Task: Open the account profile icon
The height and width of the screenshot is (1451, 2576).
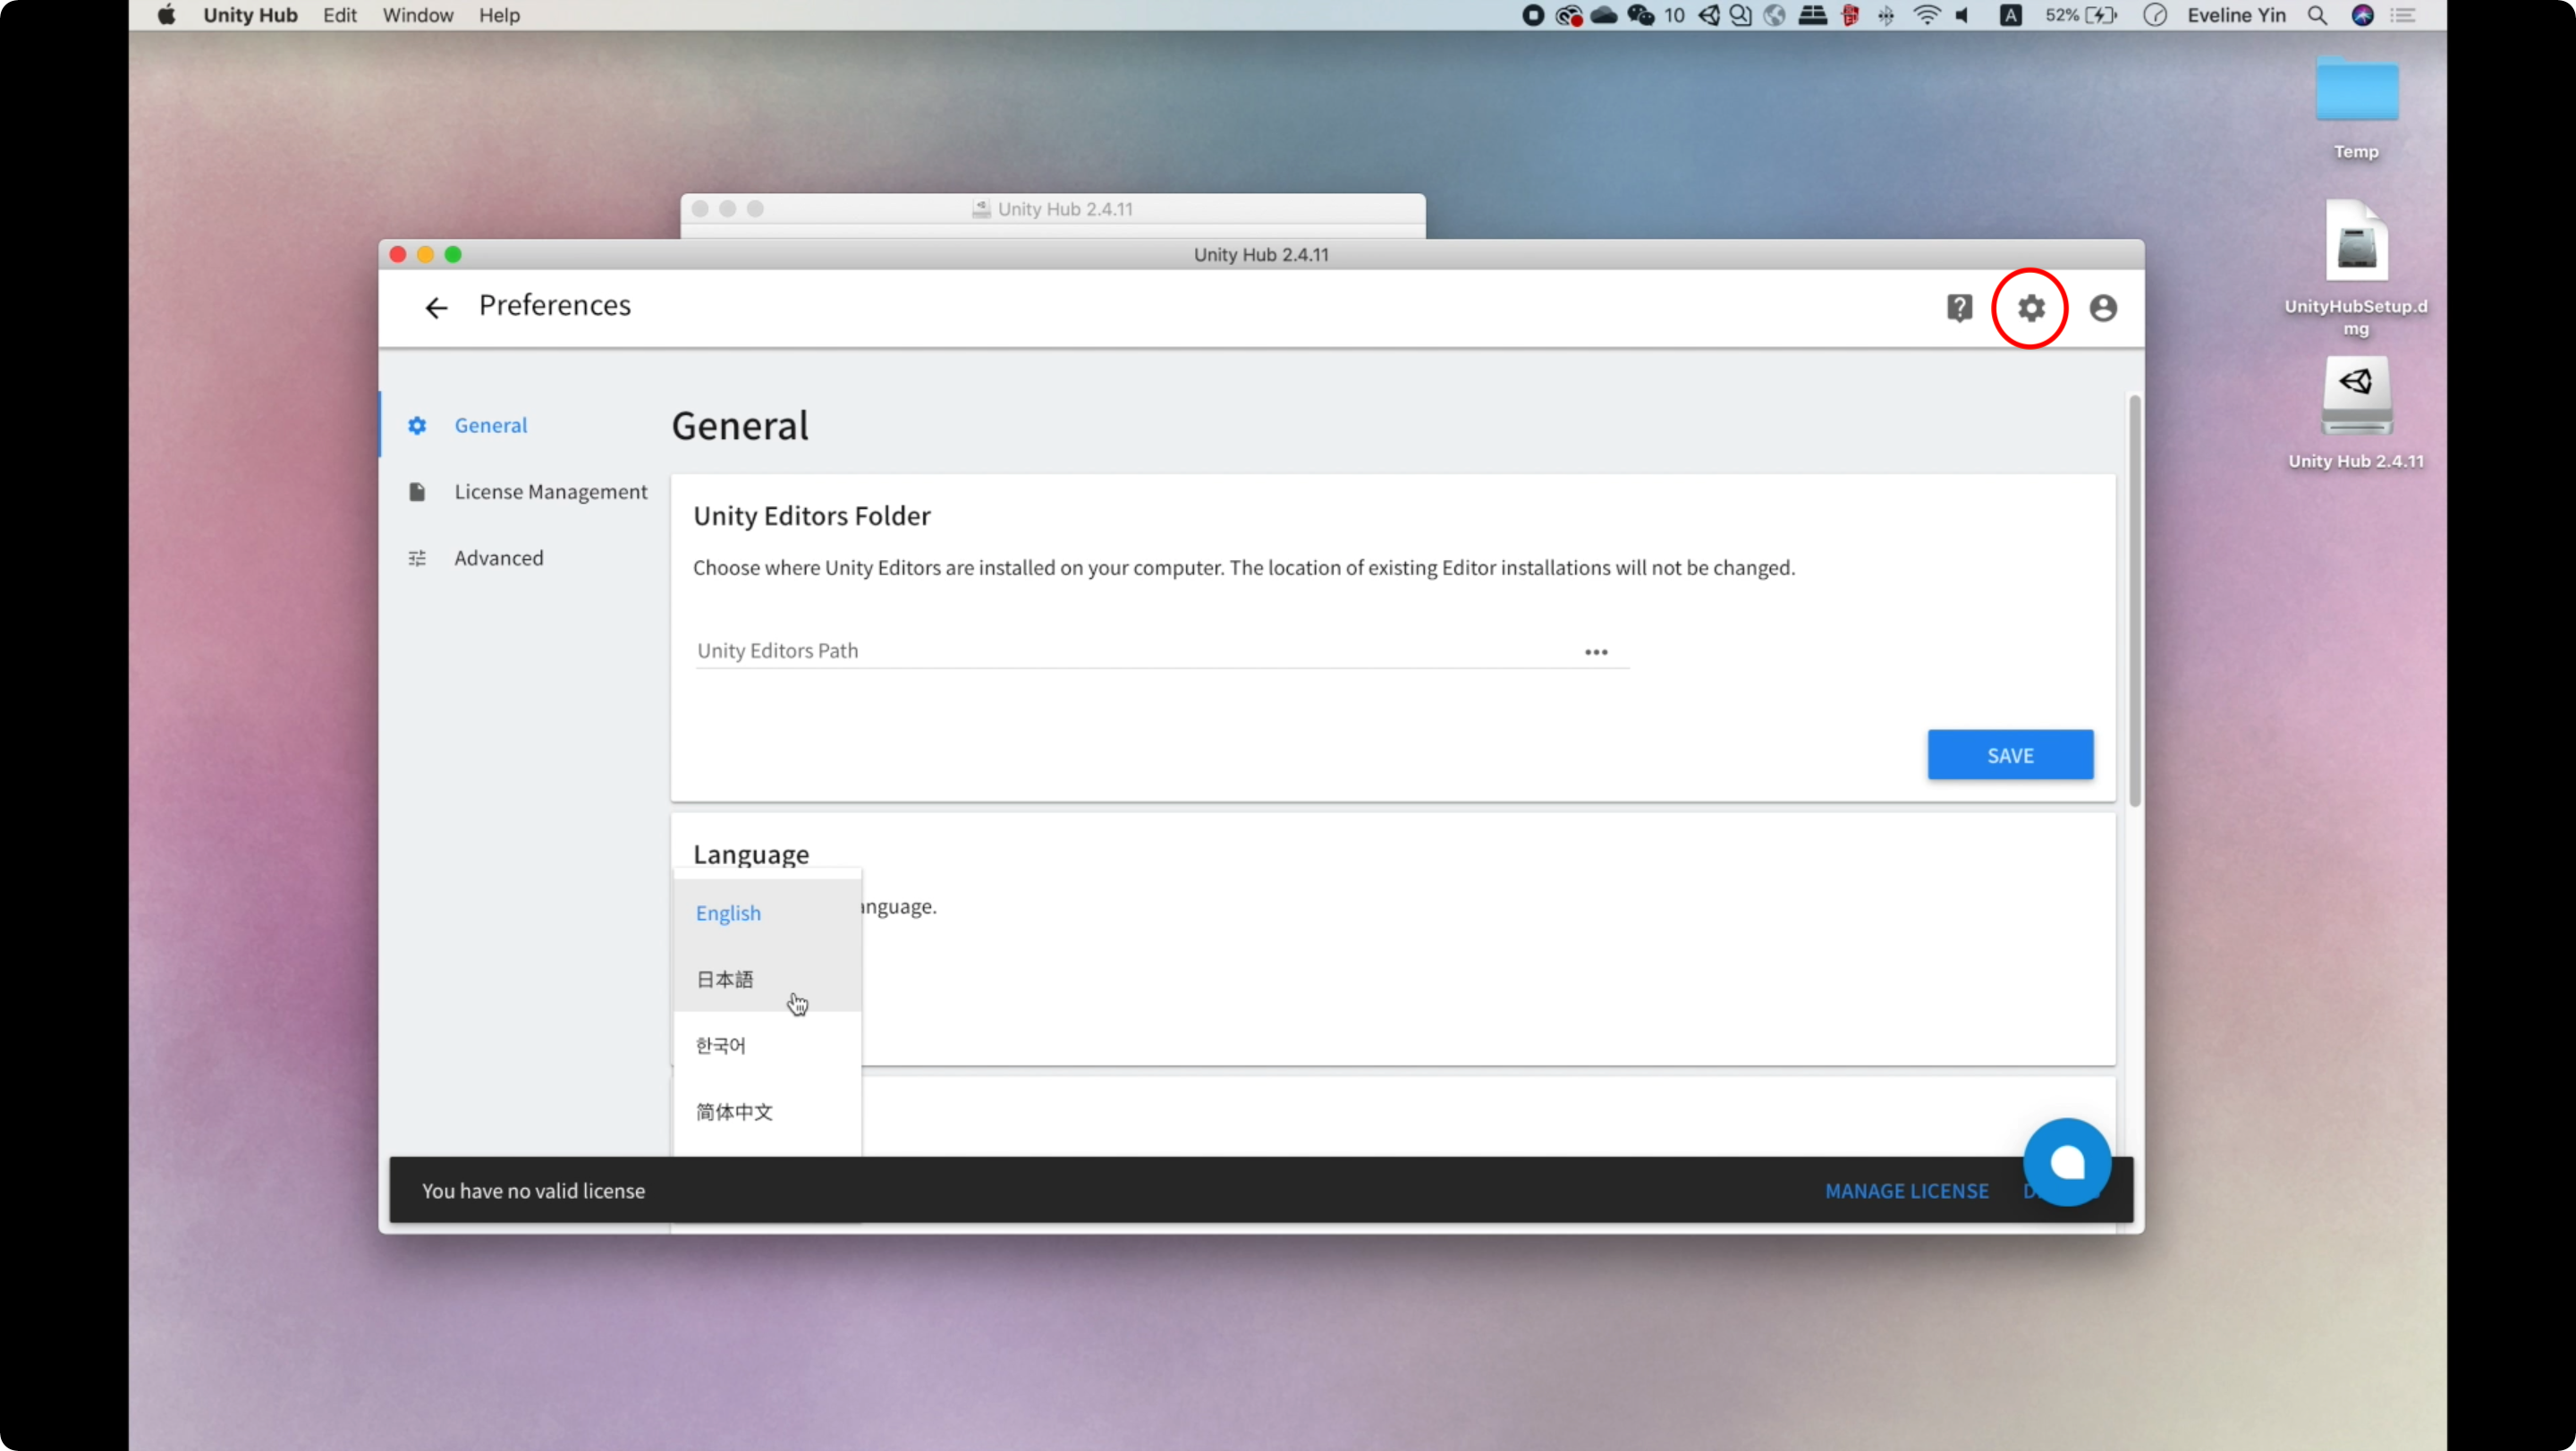Action: point(2103,308)
